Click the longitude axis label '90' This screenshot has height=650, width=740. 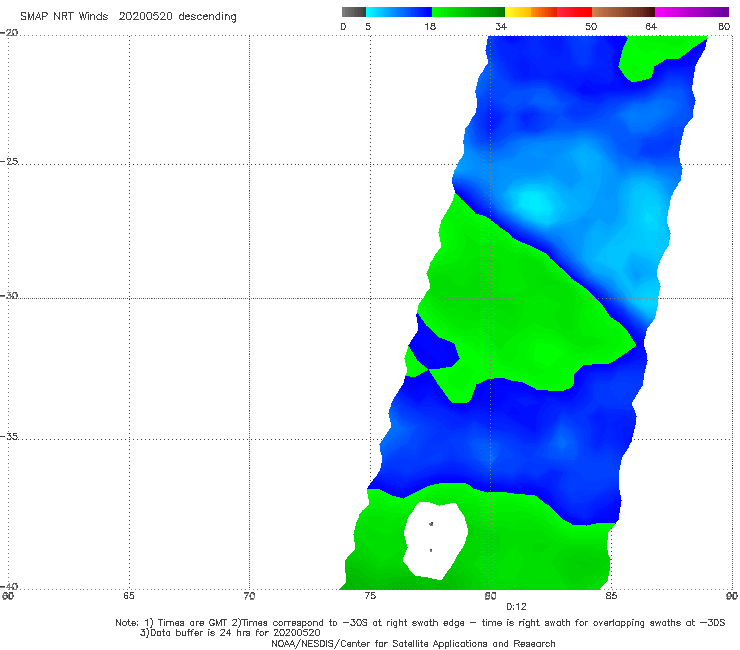point(732,596)
